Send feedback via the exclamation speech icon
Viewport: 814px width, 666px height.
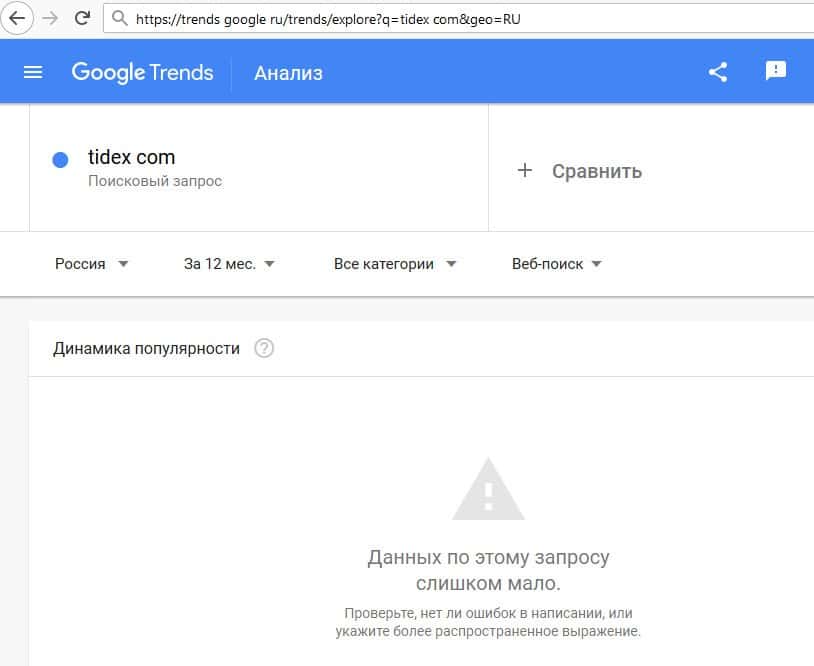pos(776,71)
